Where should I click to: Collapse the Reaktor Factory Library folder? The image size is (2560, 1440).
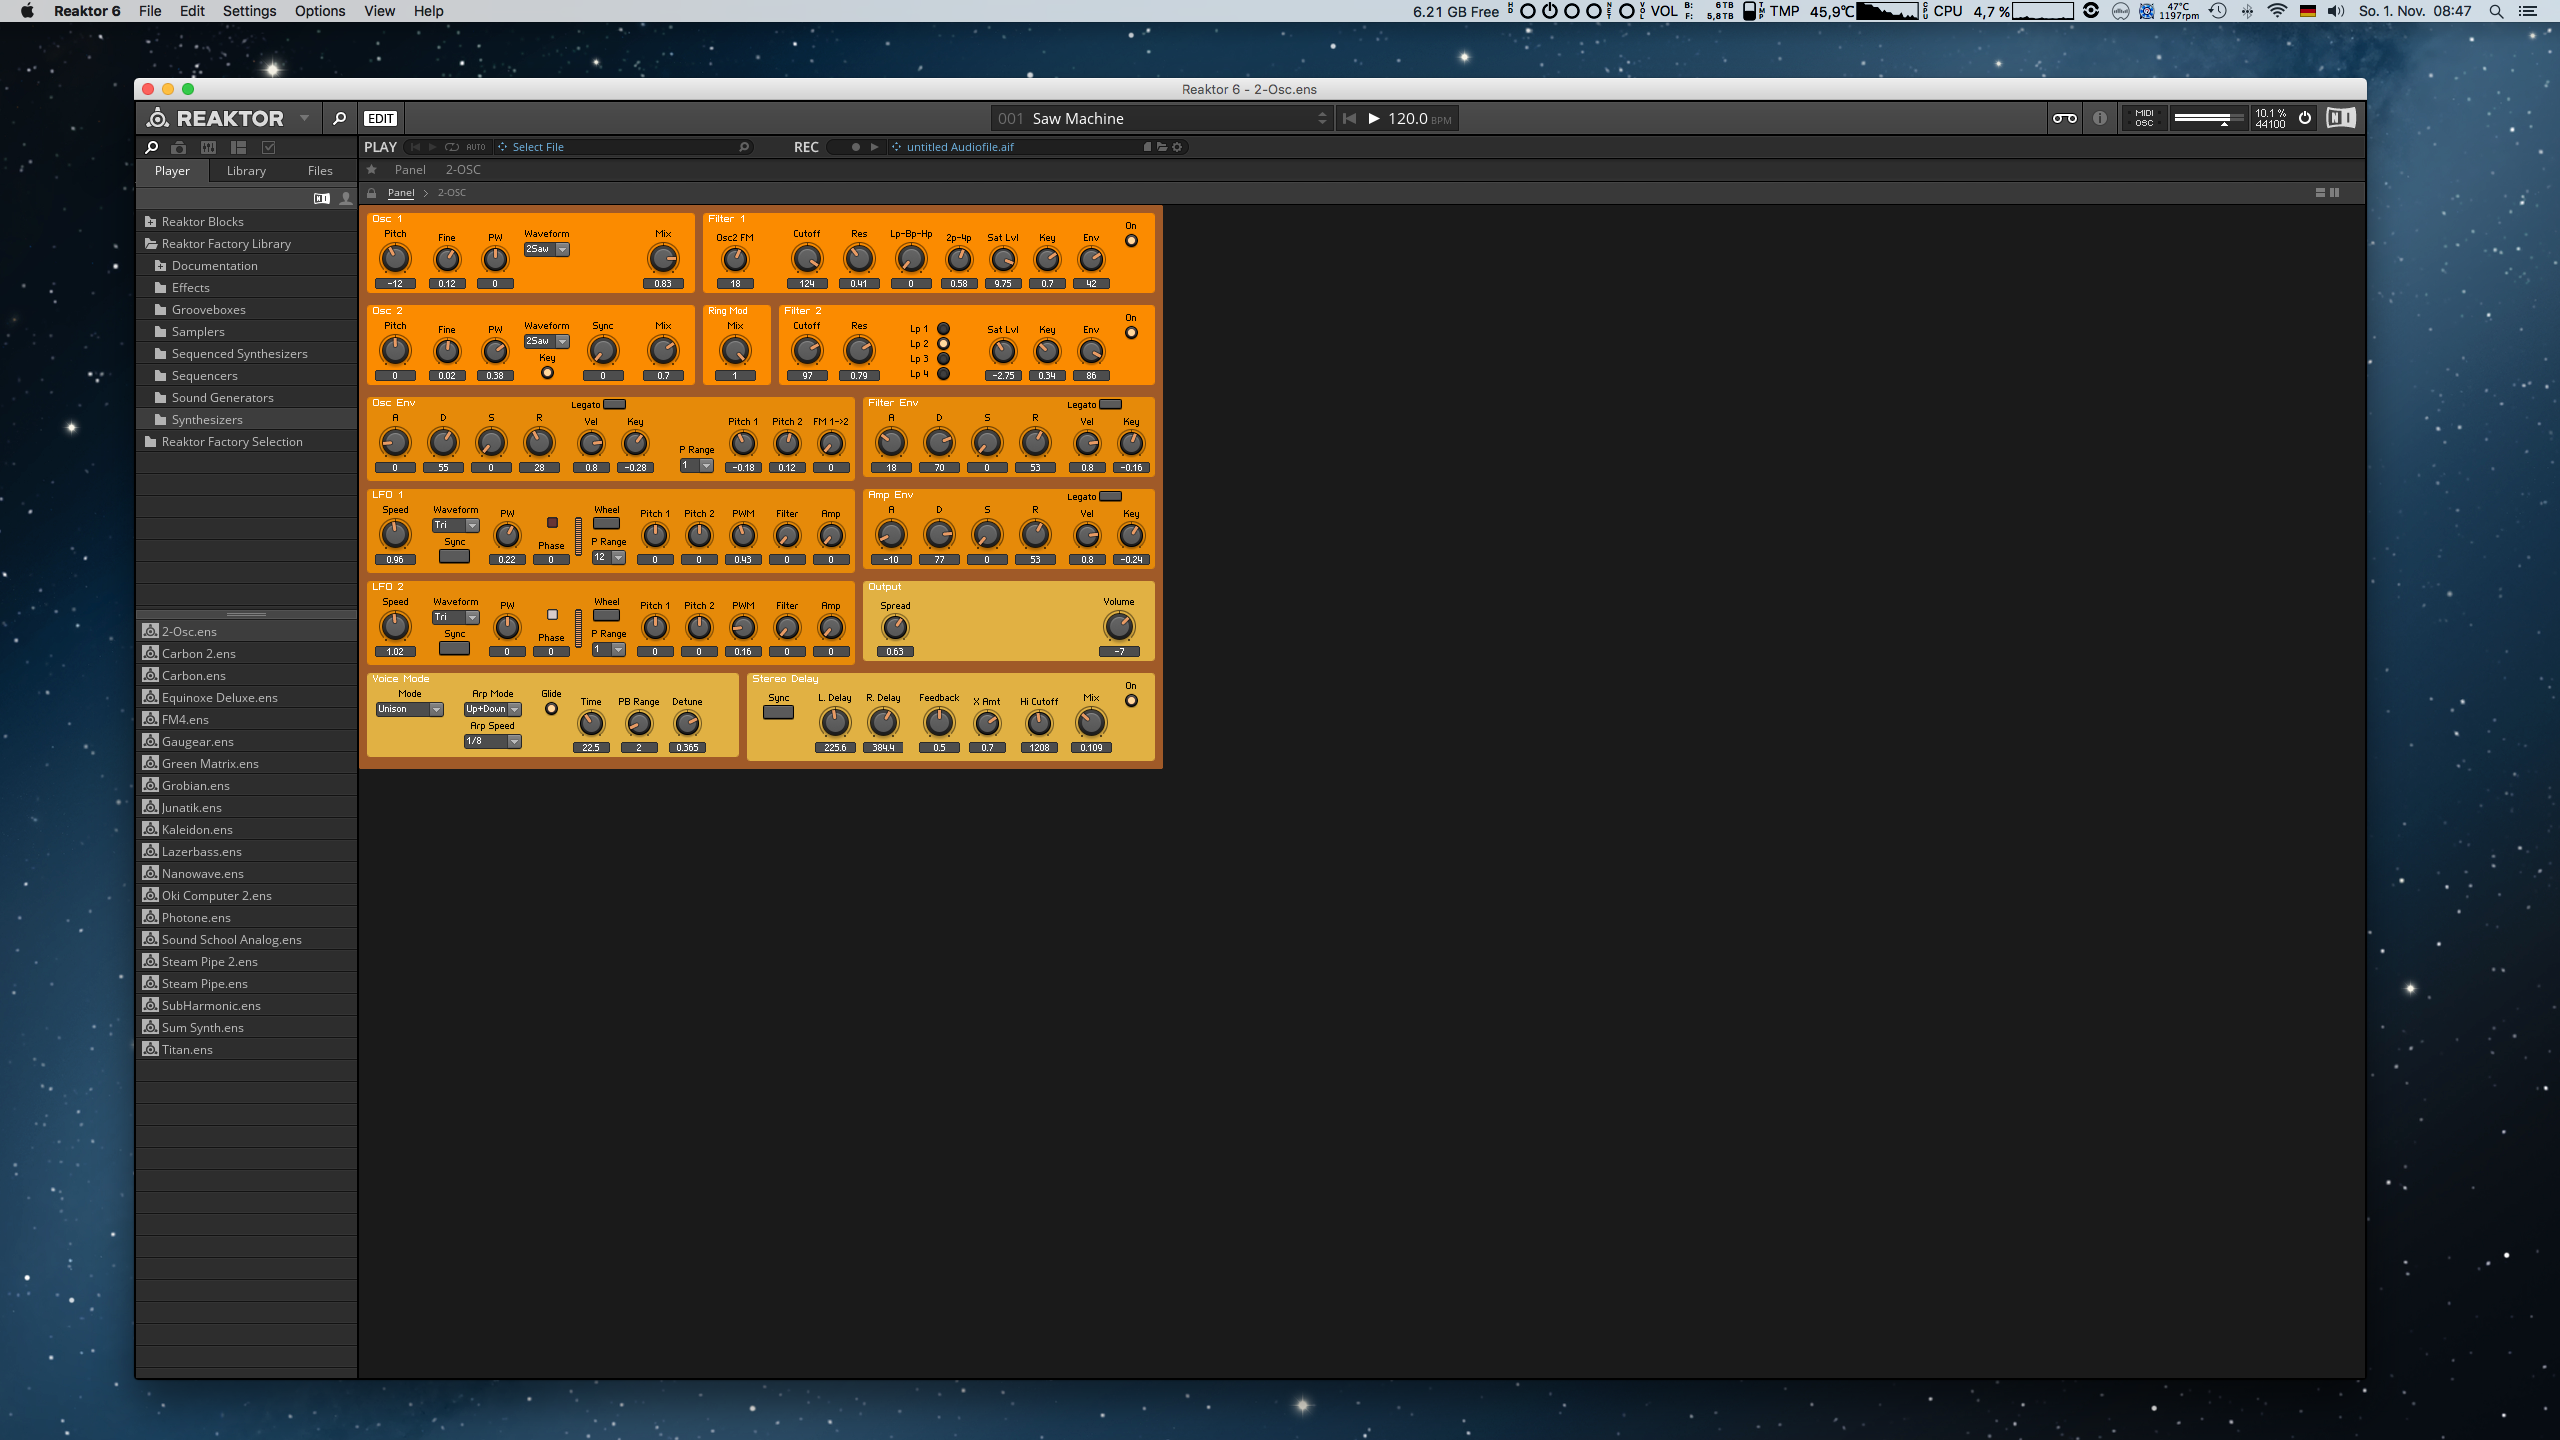click(x=246, y=244)
